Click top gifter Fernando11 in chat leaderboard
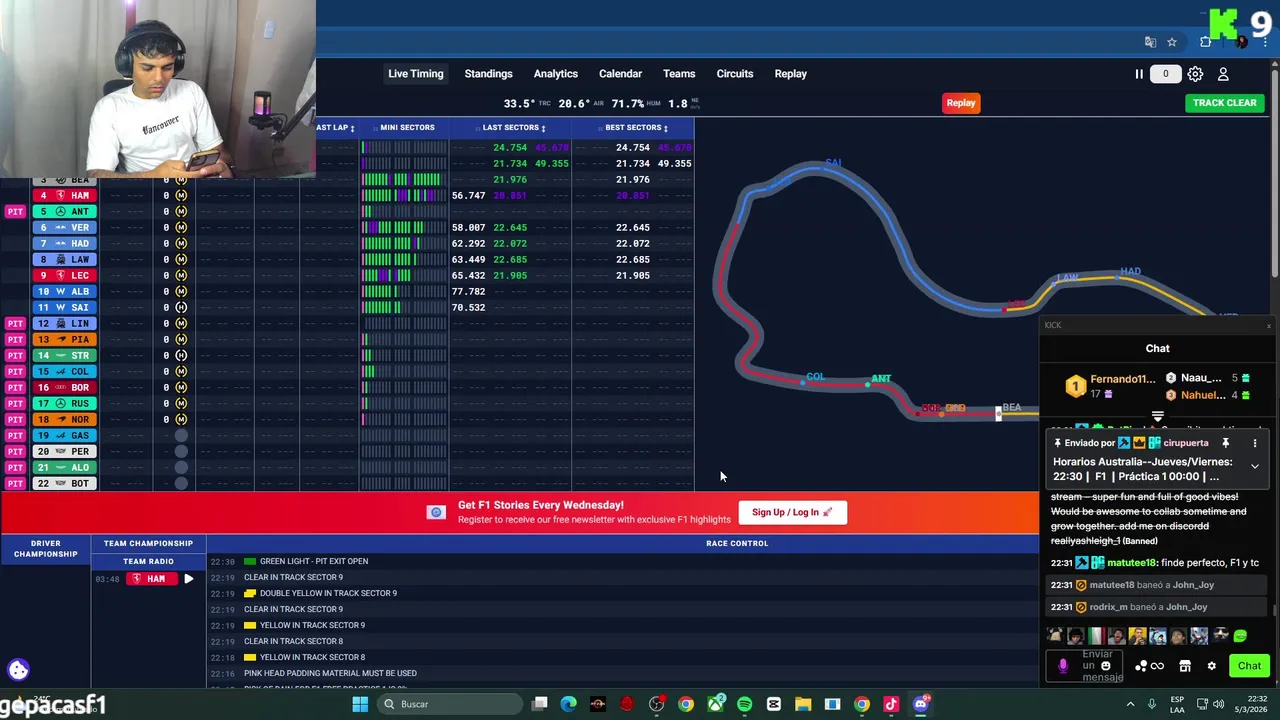 [1122, 379]
